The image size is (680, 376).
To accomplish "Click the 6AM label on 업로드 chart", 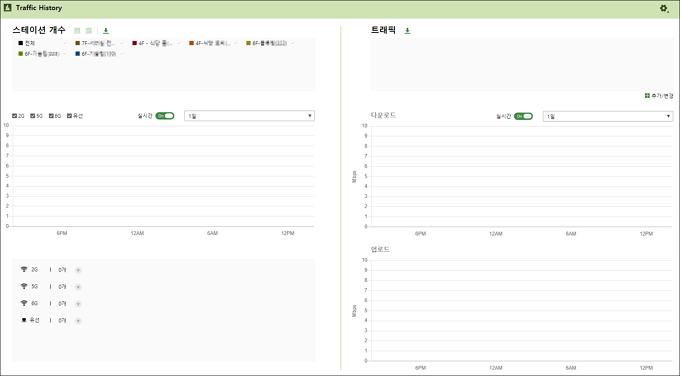I will 571,368.
